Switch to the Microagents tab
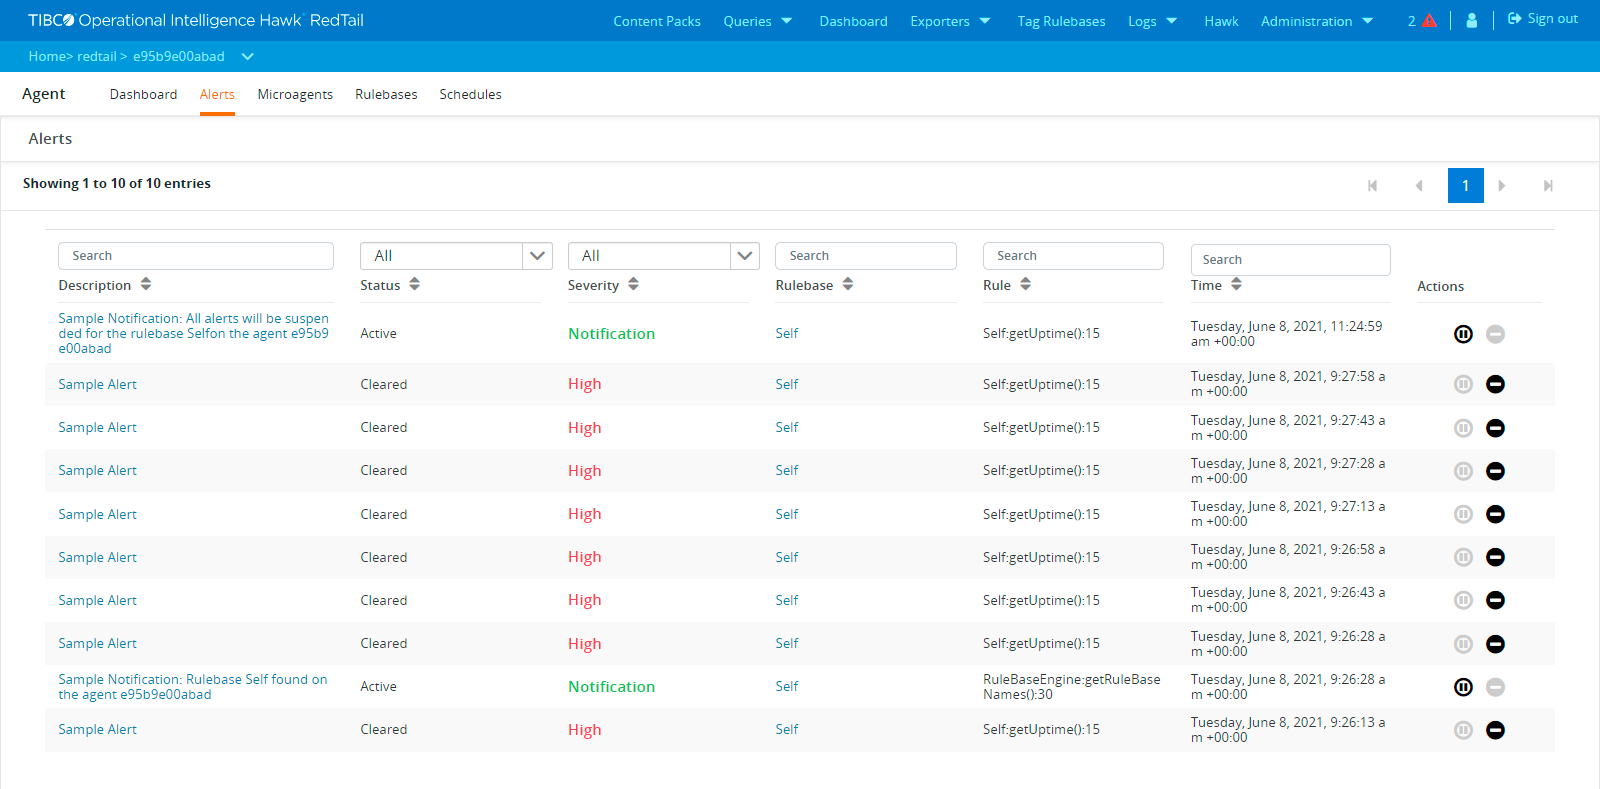This screenshot has width=1600, height=789. (x=295, y=94)
